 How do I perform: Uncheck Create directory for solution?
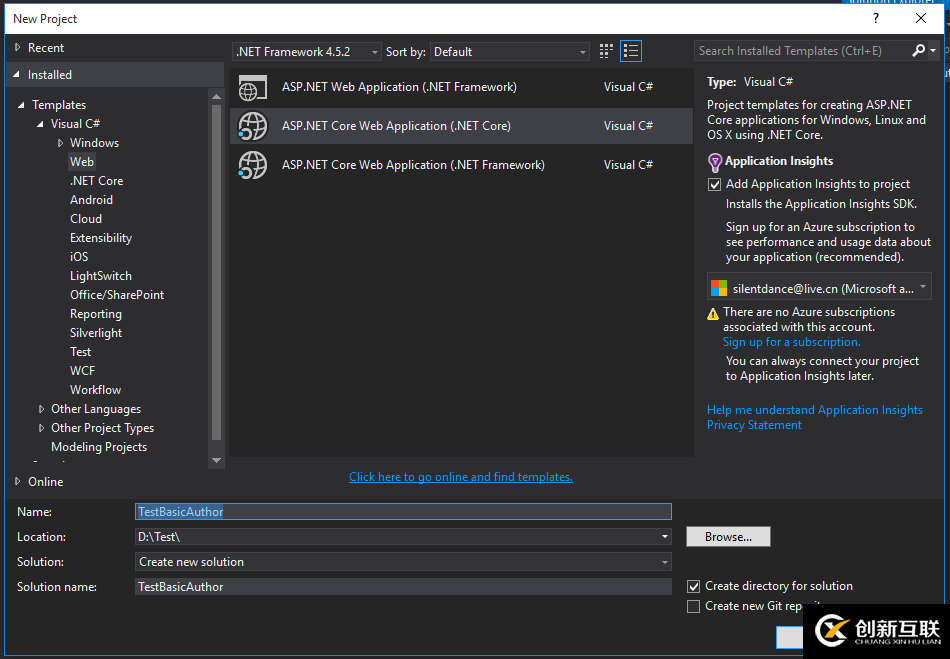coord(694,586)
